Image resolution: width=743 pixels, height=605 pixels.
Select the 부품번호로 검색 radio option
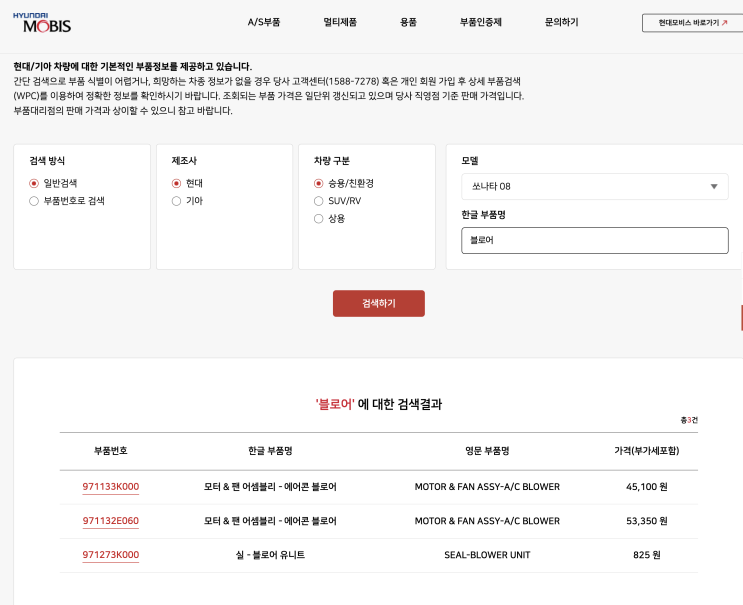[34, 201]
